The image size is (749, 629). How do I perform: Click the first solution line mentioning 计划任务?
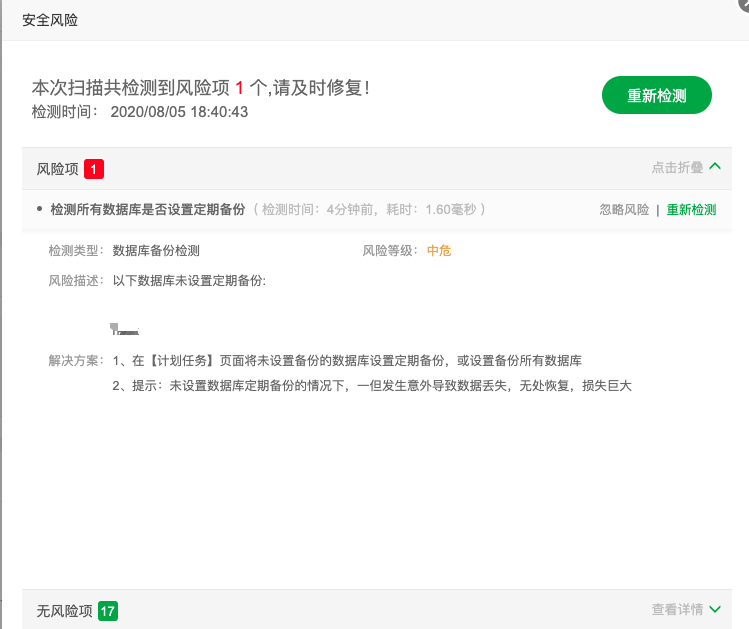347,361
